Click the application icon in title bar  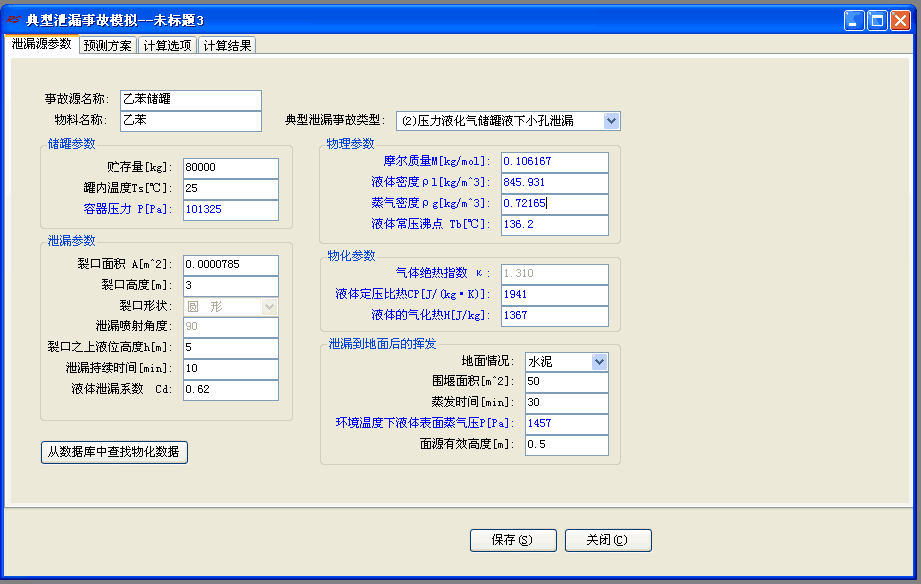point(14,21)
